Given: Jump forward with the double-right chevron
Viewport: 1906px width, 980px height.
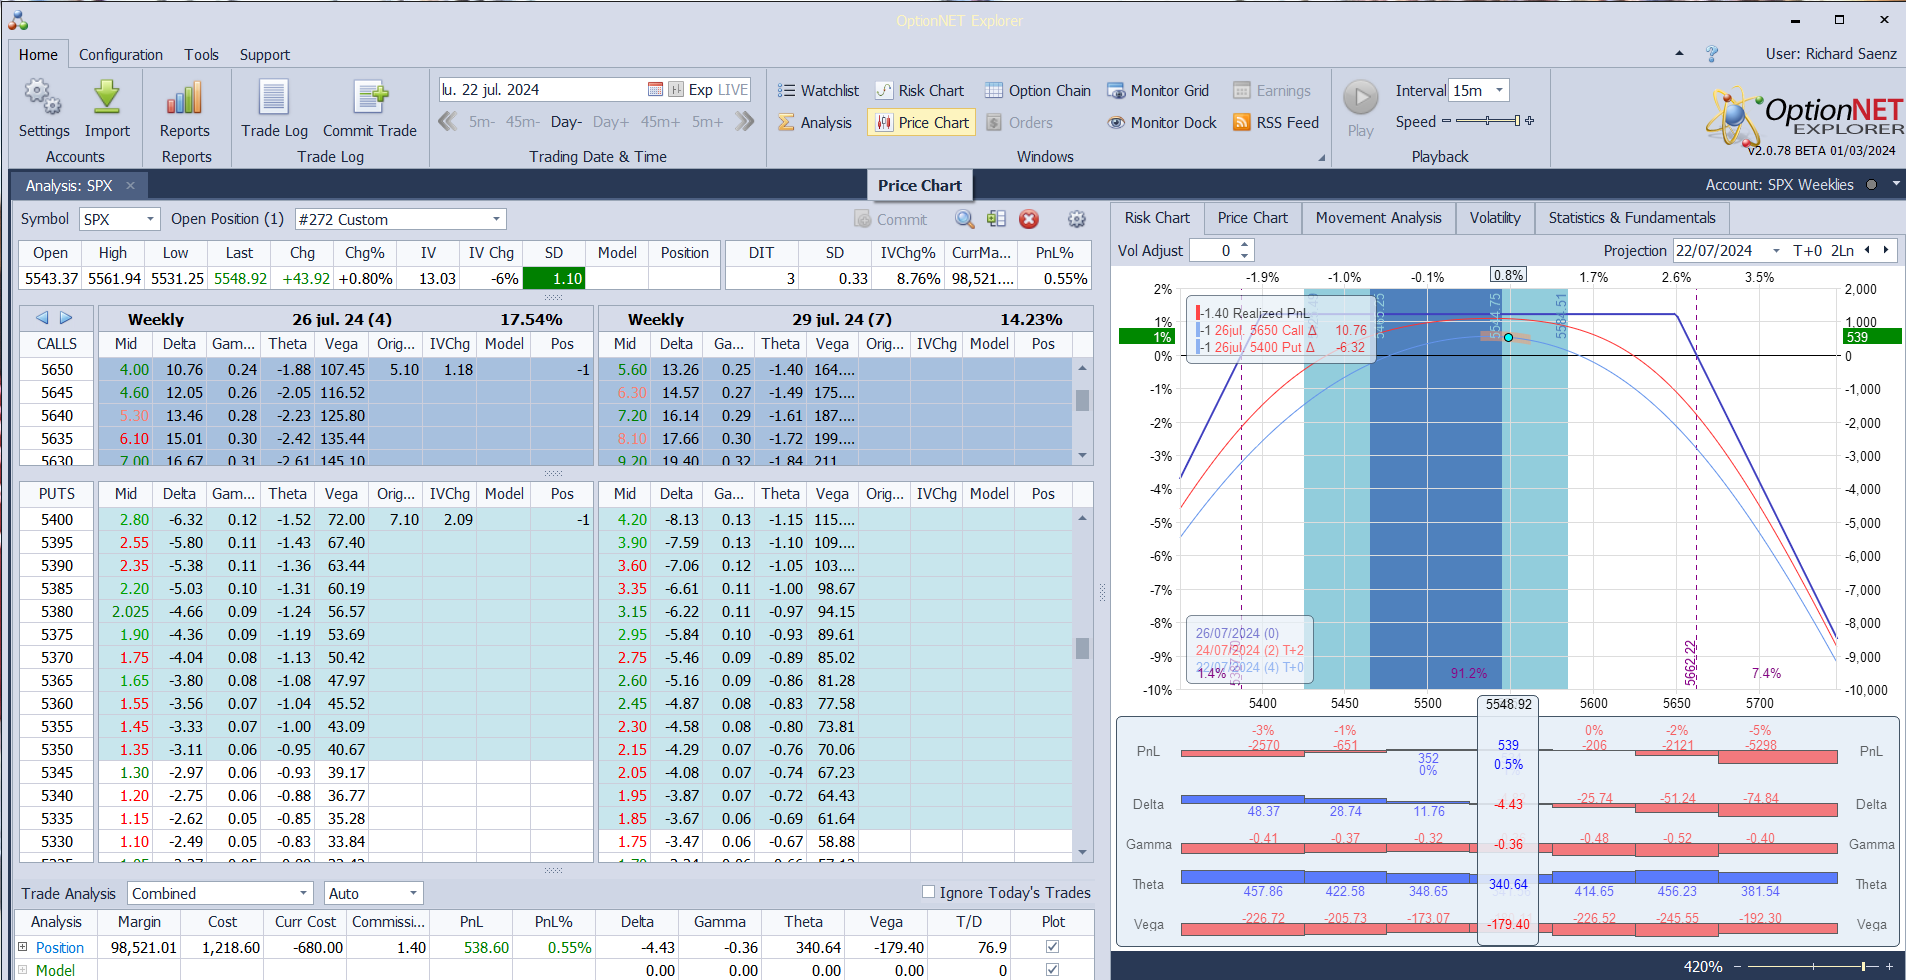Looking at the screenshot, I should (745, 122).
